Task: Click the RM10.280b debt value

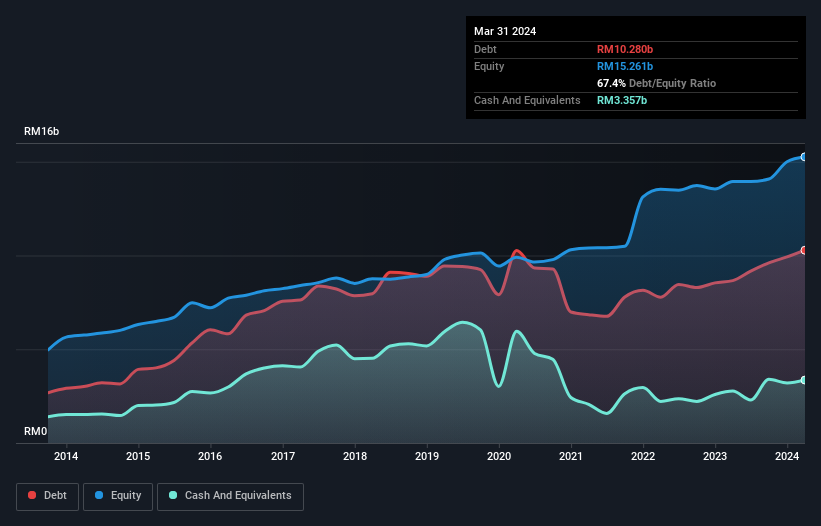Action: pos(625,49)
